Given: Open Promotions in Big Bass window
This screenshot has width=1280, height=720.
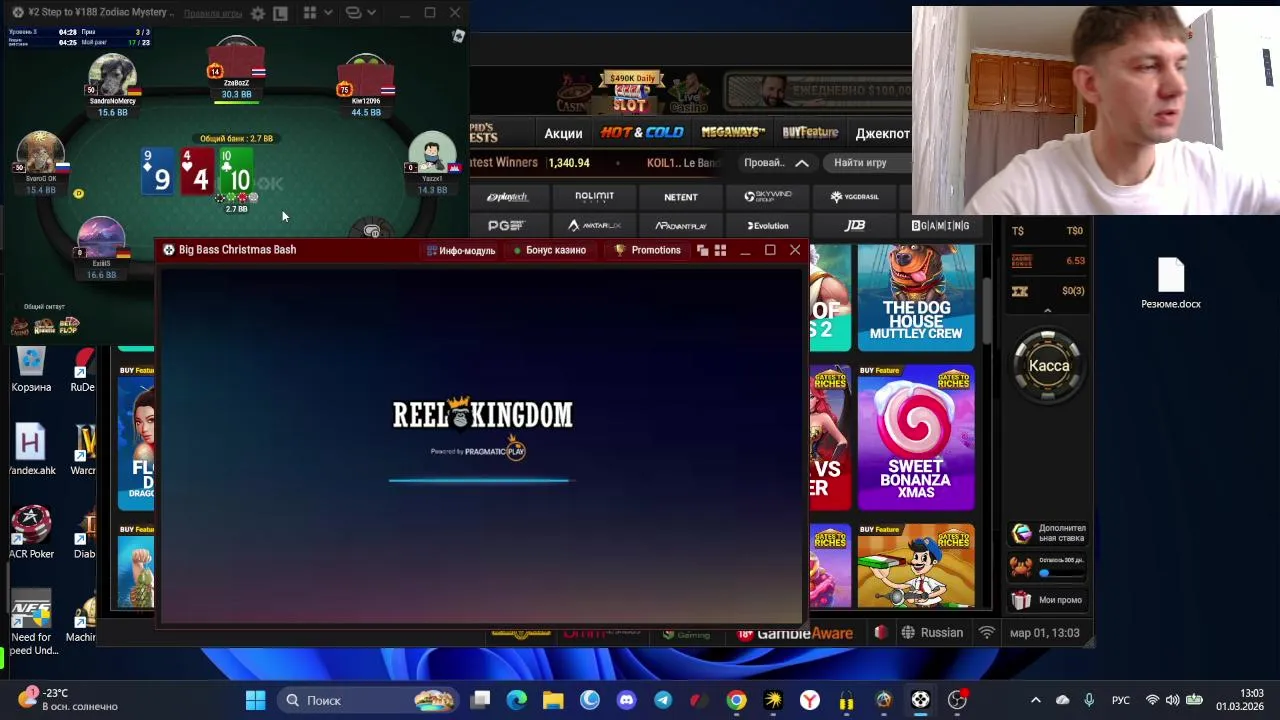Looking at the screenshot, I should [647, 250].
